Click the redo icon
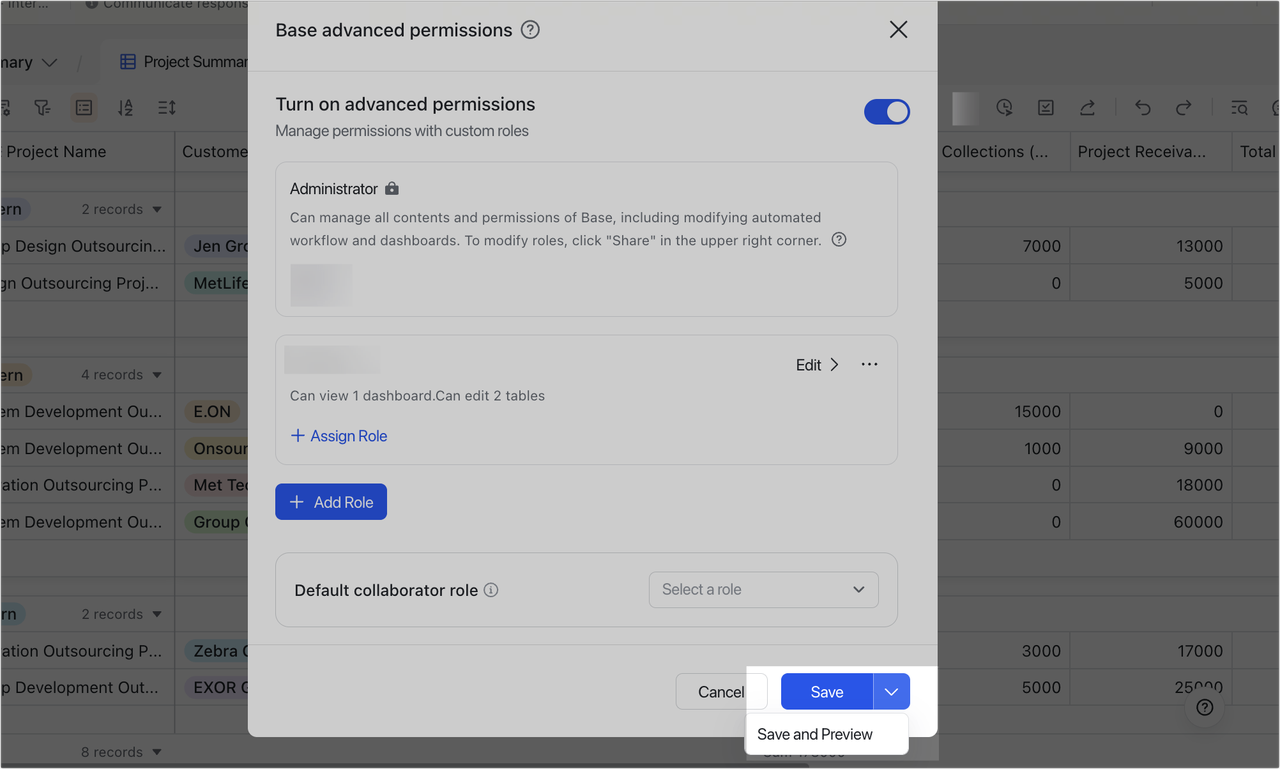Screen dimensions: 1280x769 [x=1183, y=107]
